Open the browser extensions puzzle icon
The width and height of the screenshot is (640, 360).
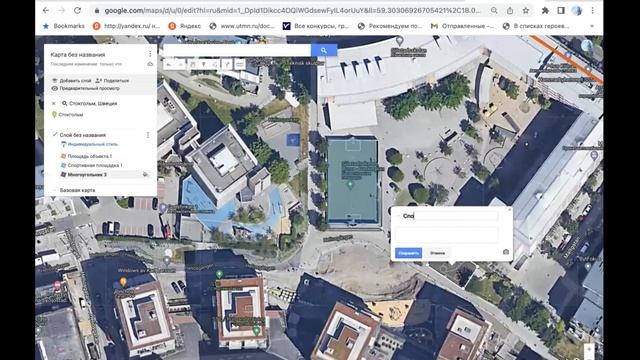[545, 11]
